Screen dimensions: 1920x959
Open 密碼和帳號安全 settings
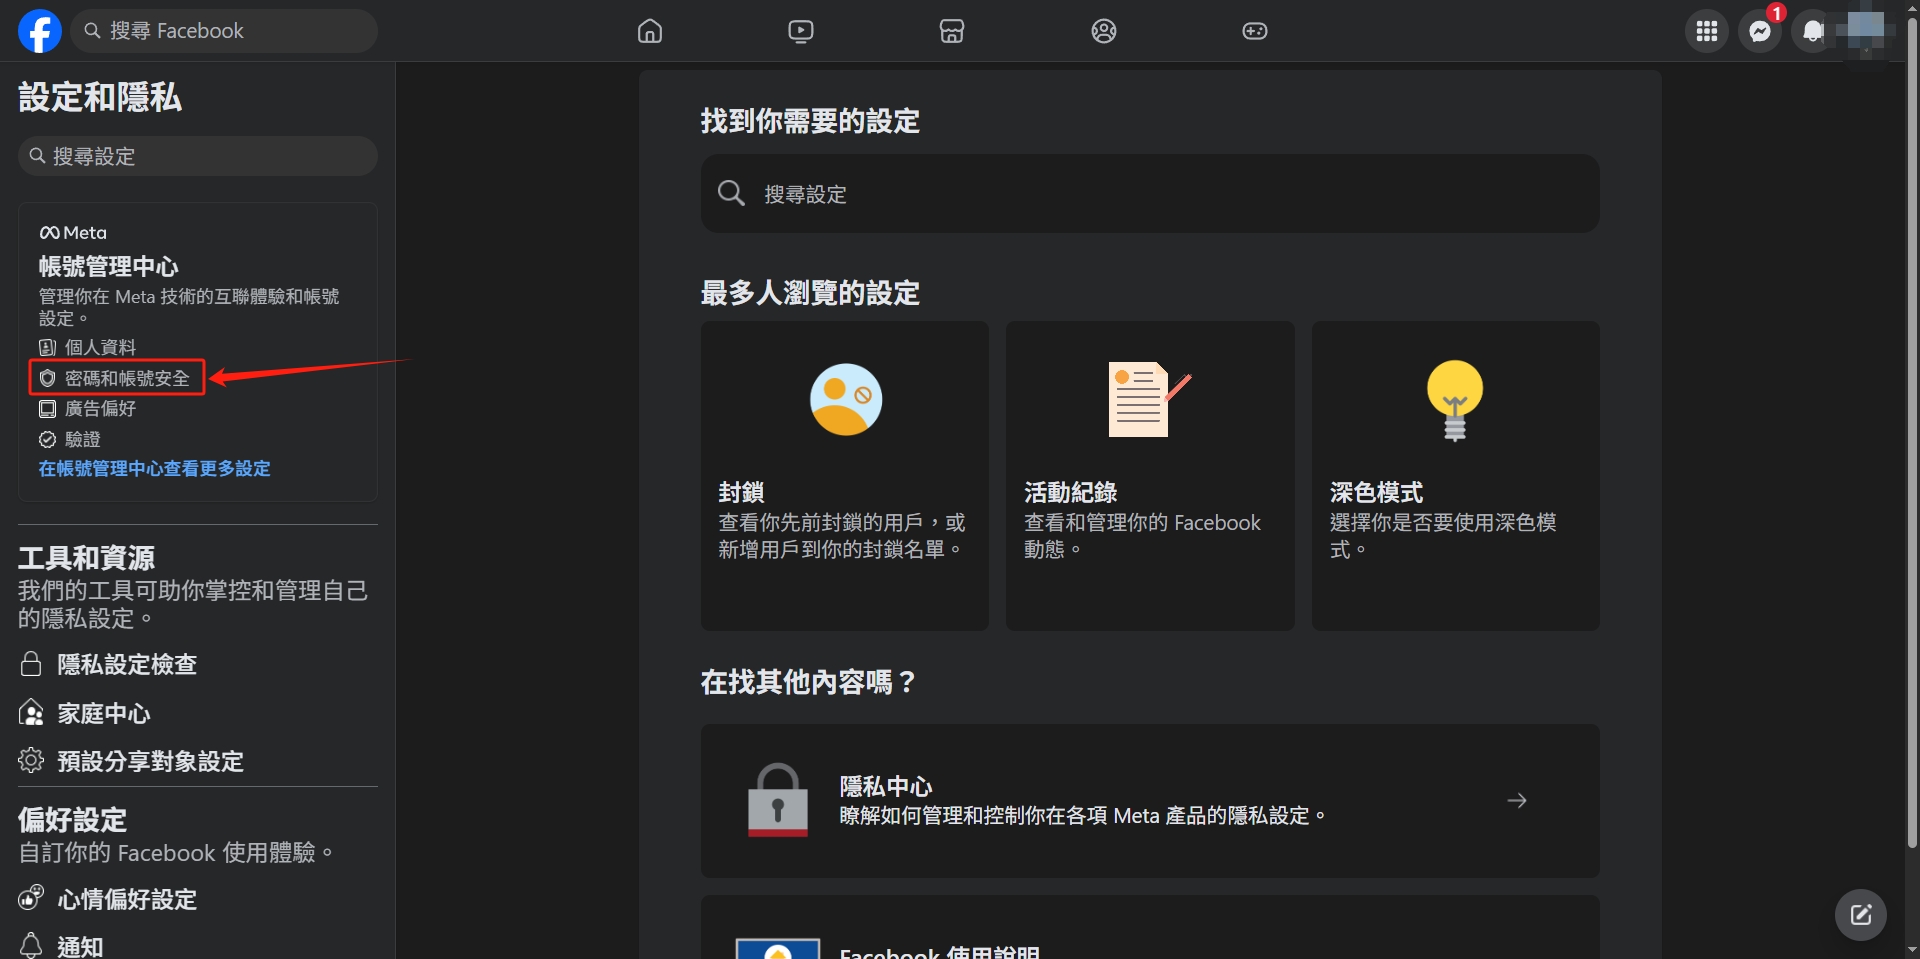click(127, 378)
